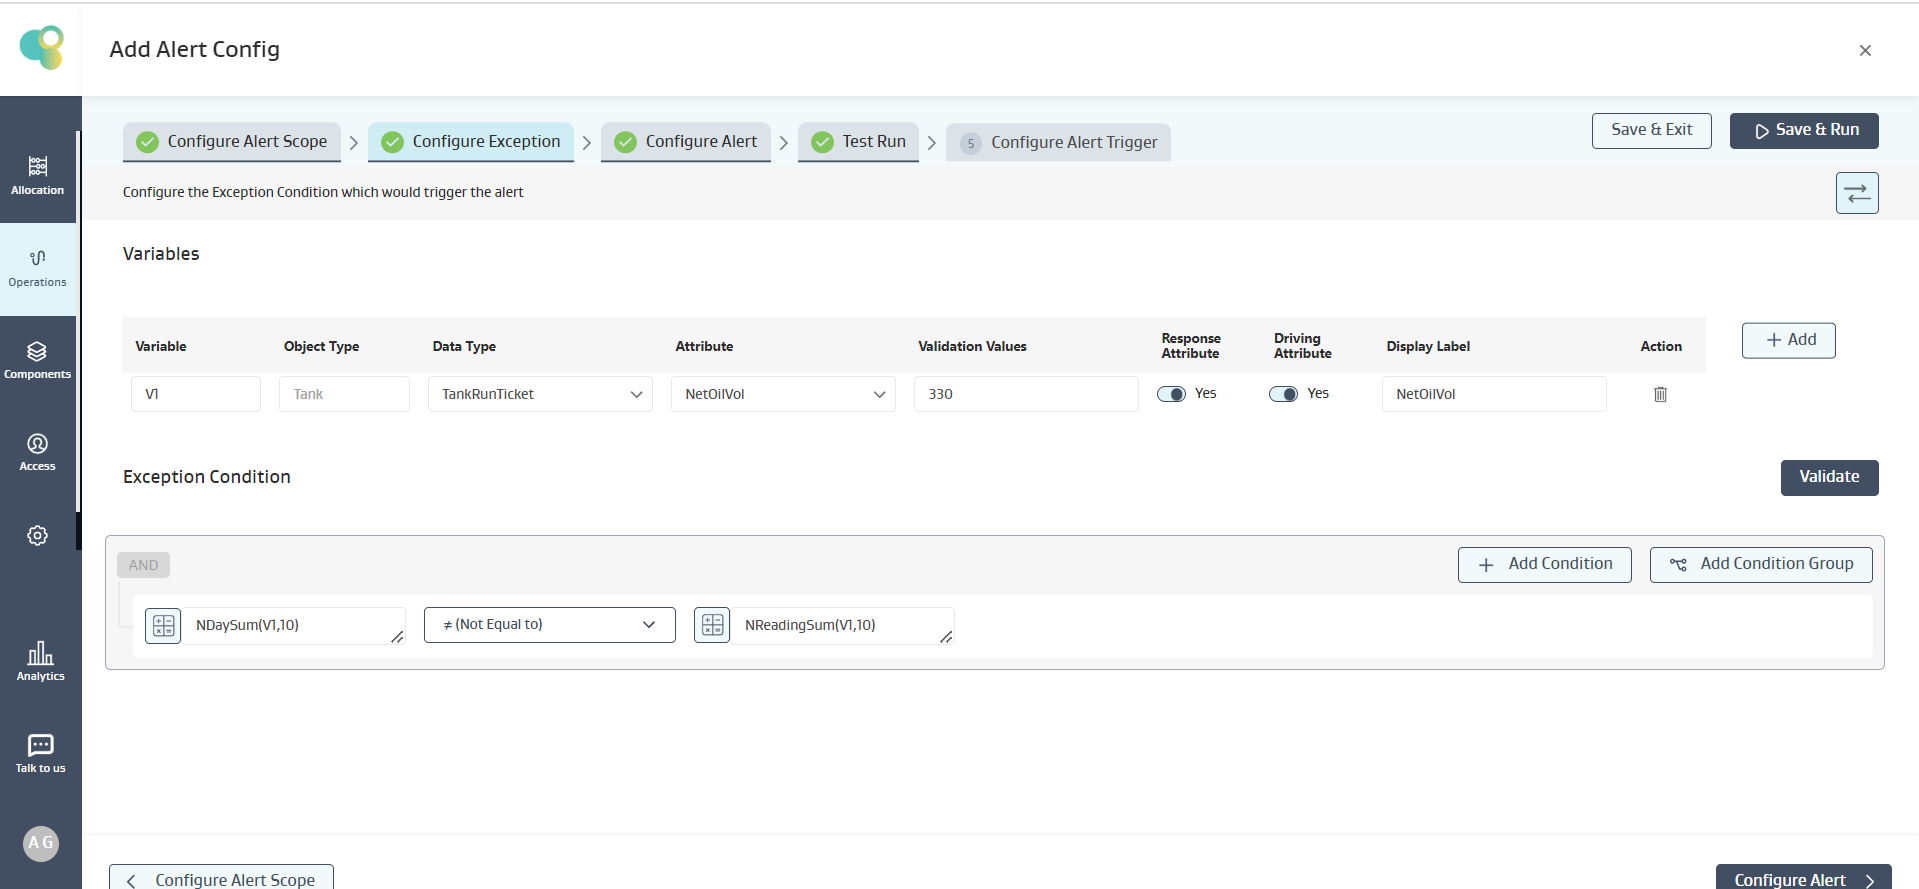The image size is (1919, 889).
Task: Delete variable V1 using trash icon
Action: (x=1660, y=394)
